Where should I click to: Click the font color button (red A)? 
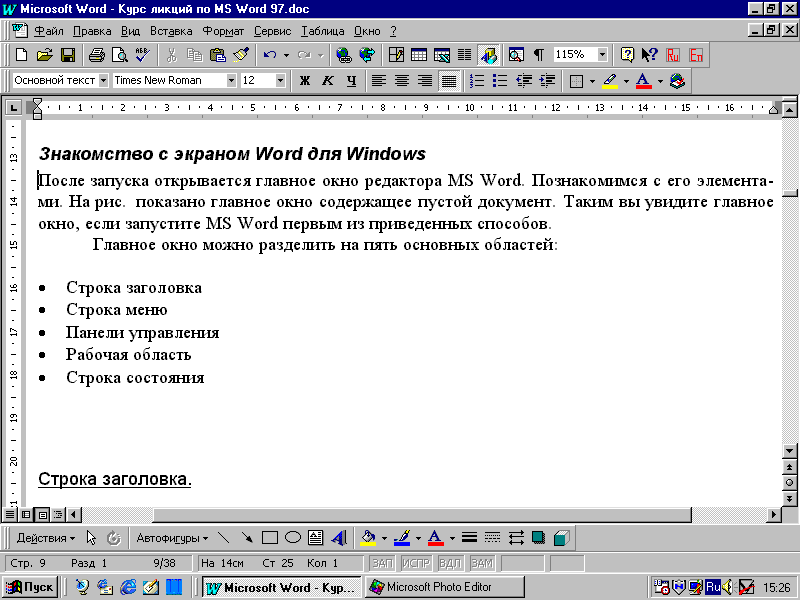click(x=643, y=81)
